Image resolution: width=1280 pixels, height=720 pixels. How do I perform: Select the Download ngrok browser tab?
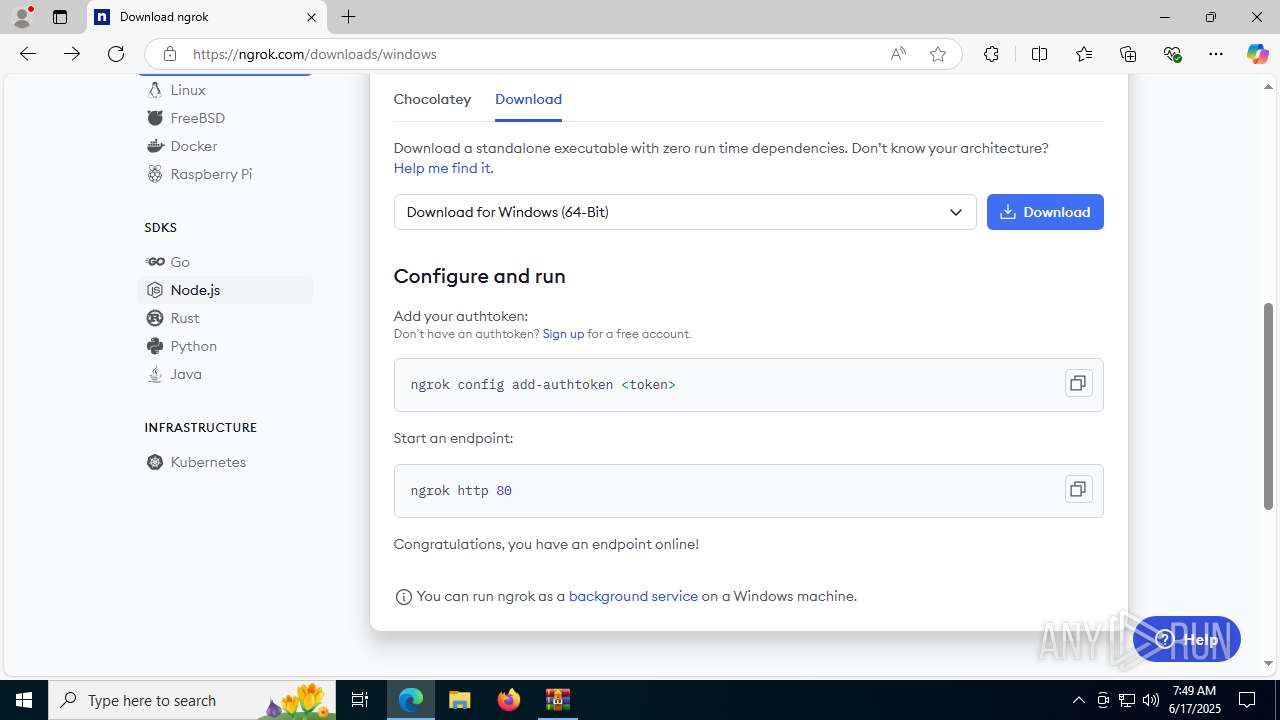point(207,17)
